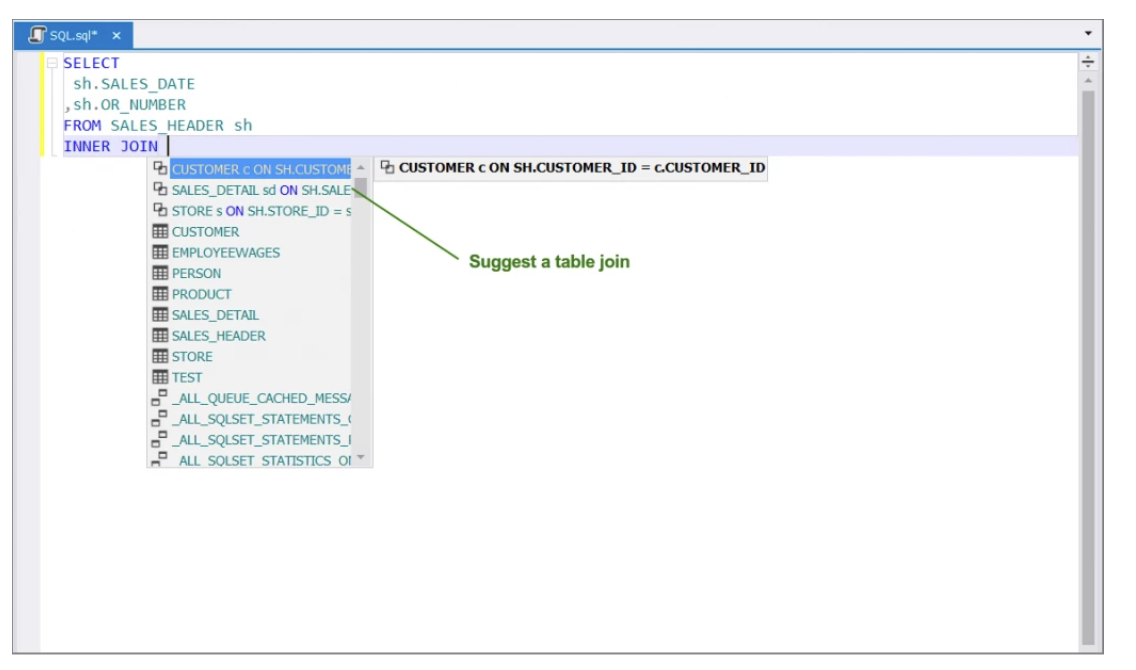Click the SQL script file icon on tab
This screenshot has height=670, width=1136.
(36, 35)
